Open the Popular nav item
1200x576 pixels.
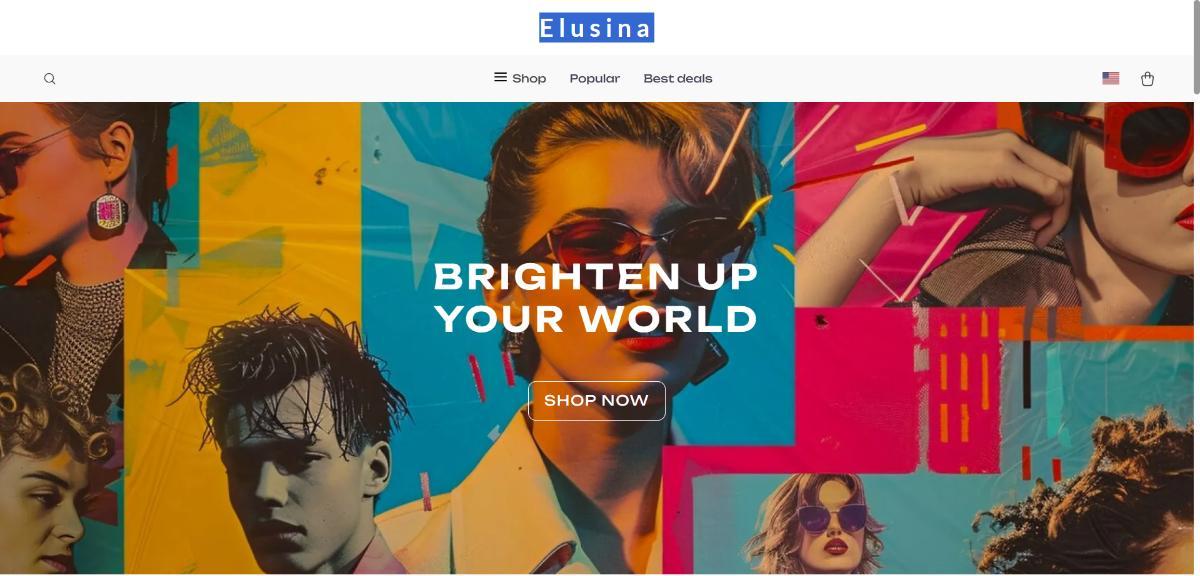595,79
